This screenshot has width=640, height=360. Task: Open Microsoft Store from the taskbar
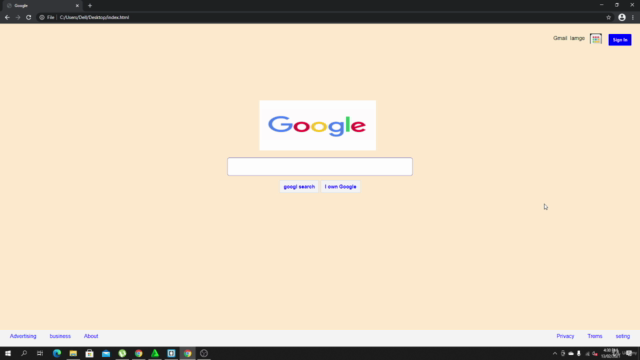(89, 353)
